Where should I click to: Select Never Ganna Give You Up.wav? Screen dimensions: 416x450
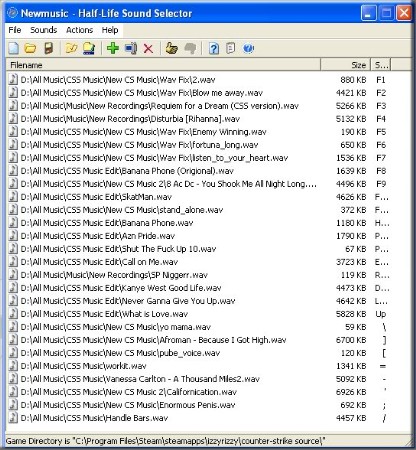pyautogui.click(x=128, y=301)
